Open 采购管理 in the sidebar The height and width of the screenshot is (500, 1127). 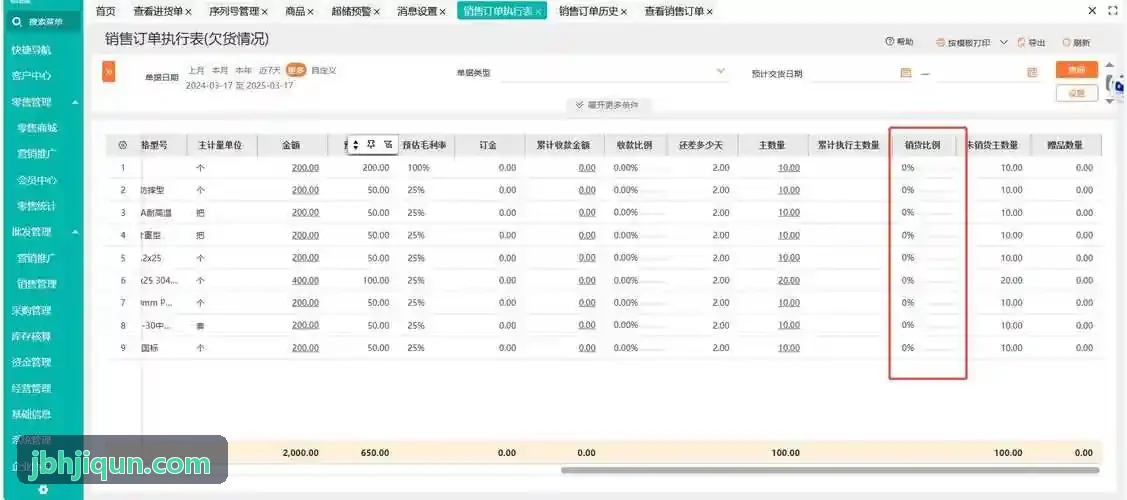tap(32, 310)
